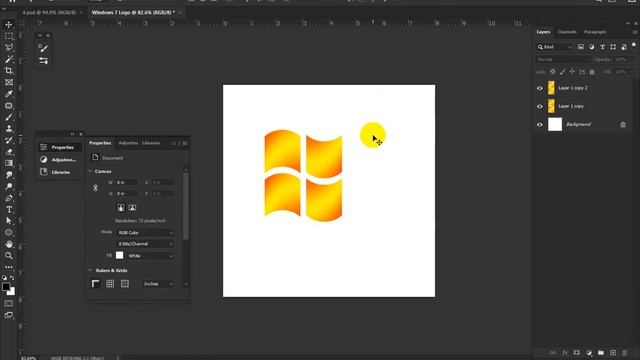
Task: Select the Frame tool
Action: point(9,82)
